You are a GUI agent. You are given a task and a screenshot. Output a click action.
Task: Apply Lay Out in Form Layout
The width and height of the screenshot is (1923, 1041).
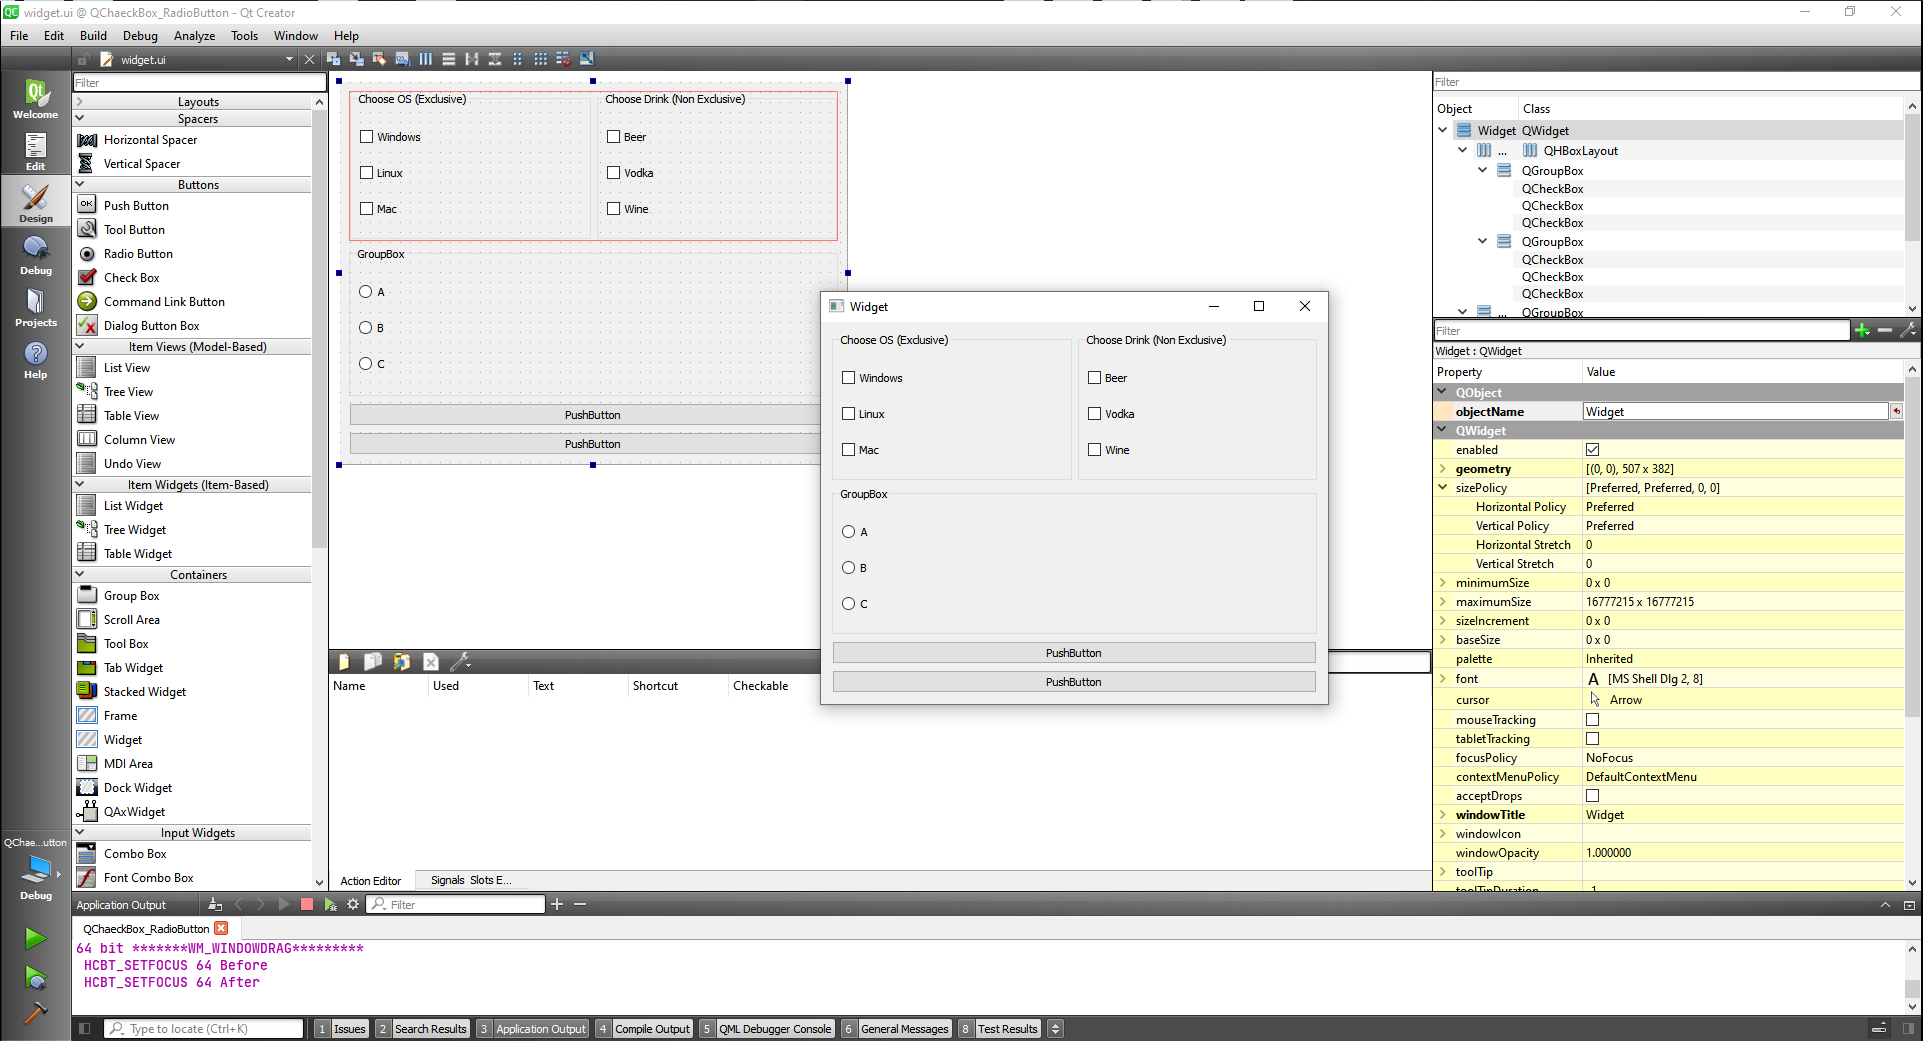[x=518, y=59]
